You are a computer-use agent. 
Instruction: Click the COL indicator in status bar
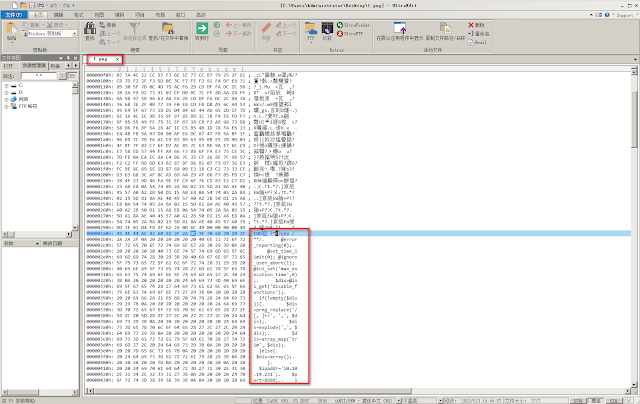point(615,401)
